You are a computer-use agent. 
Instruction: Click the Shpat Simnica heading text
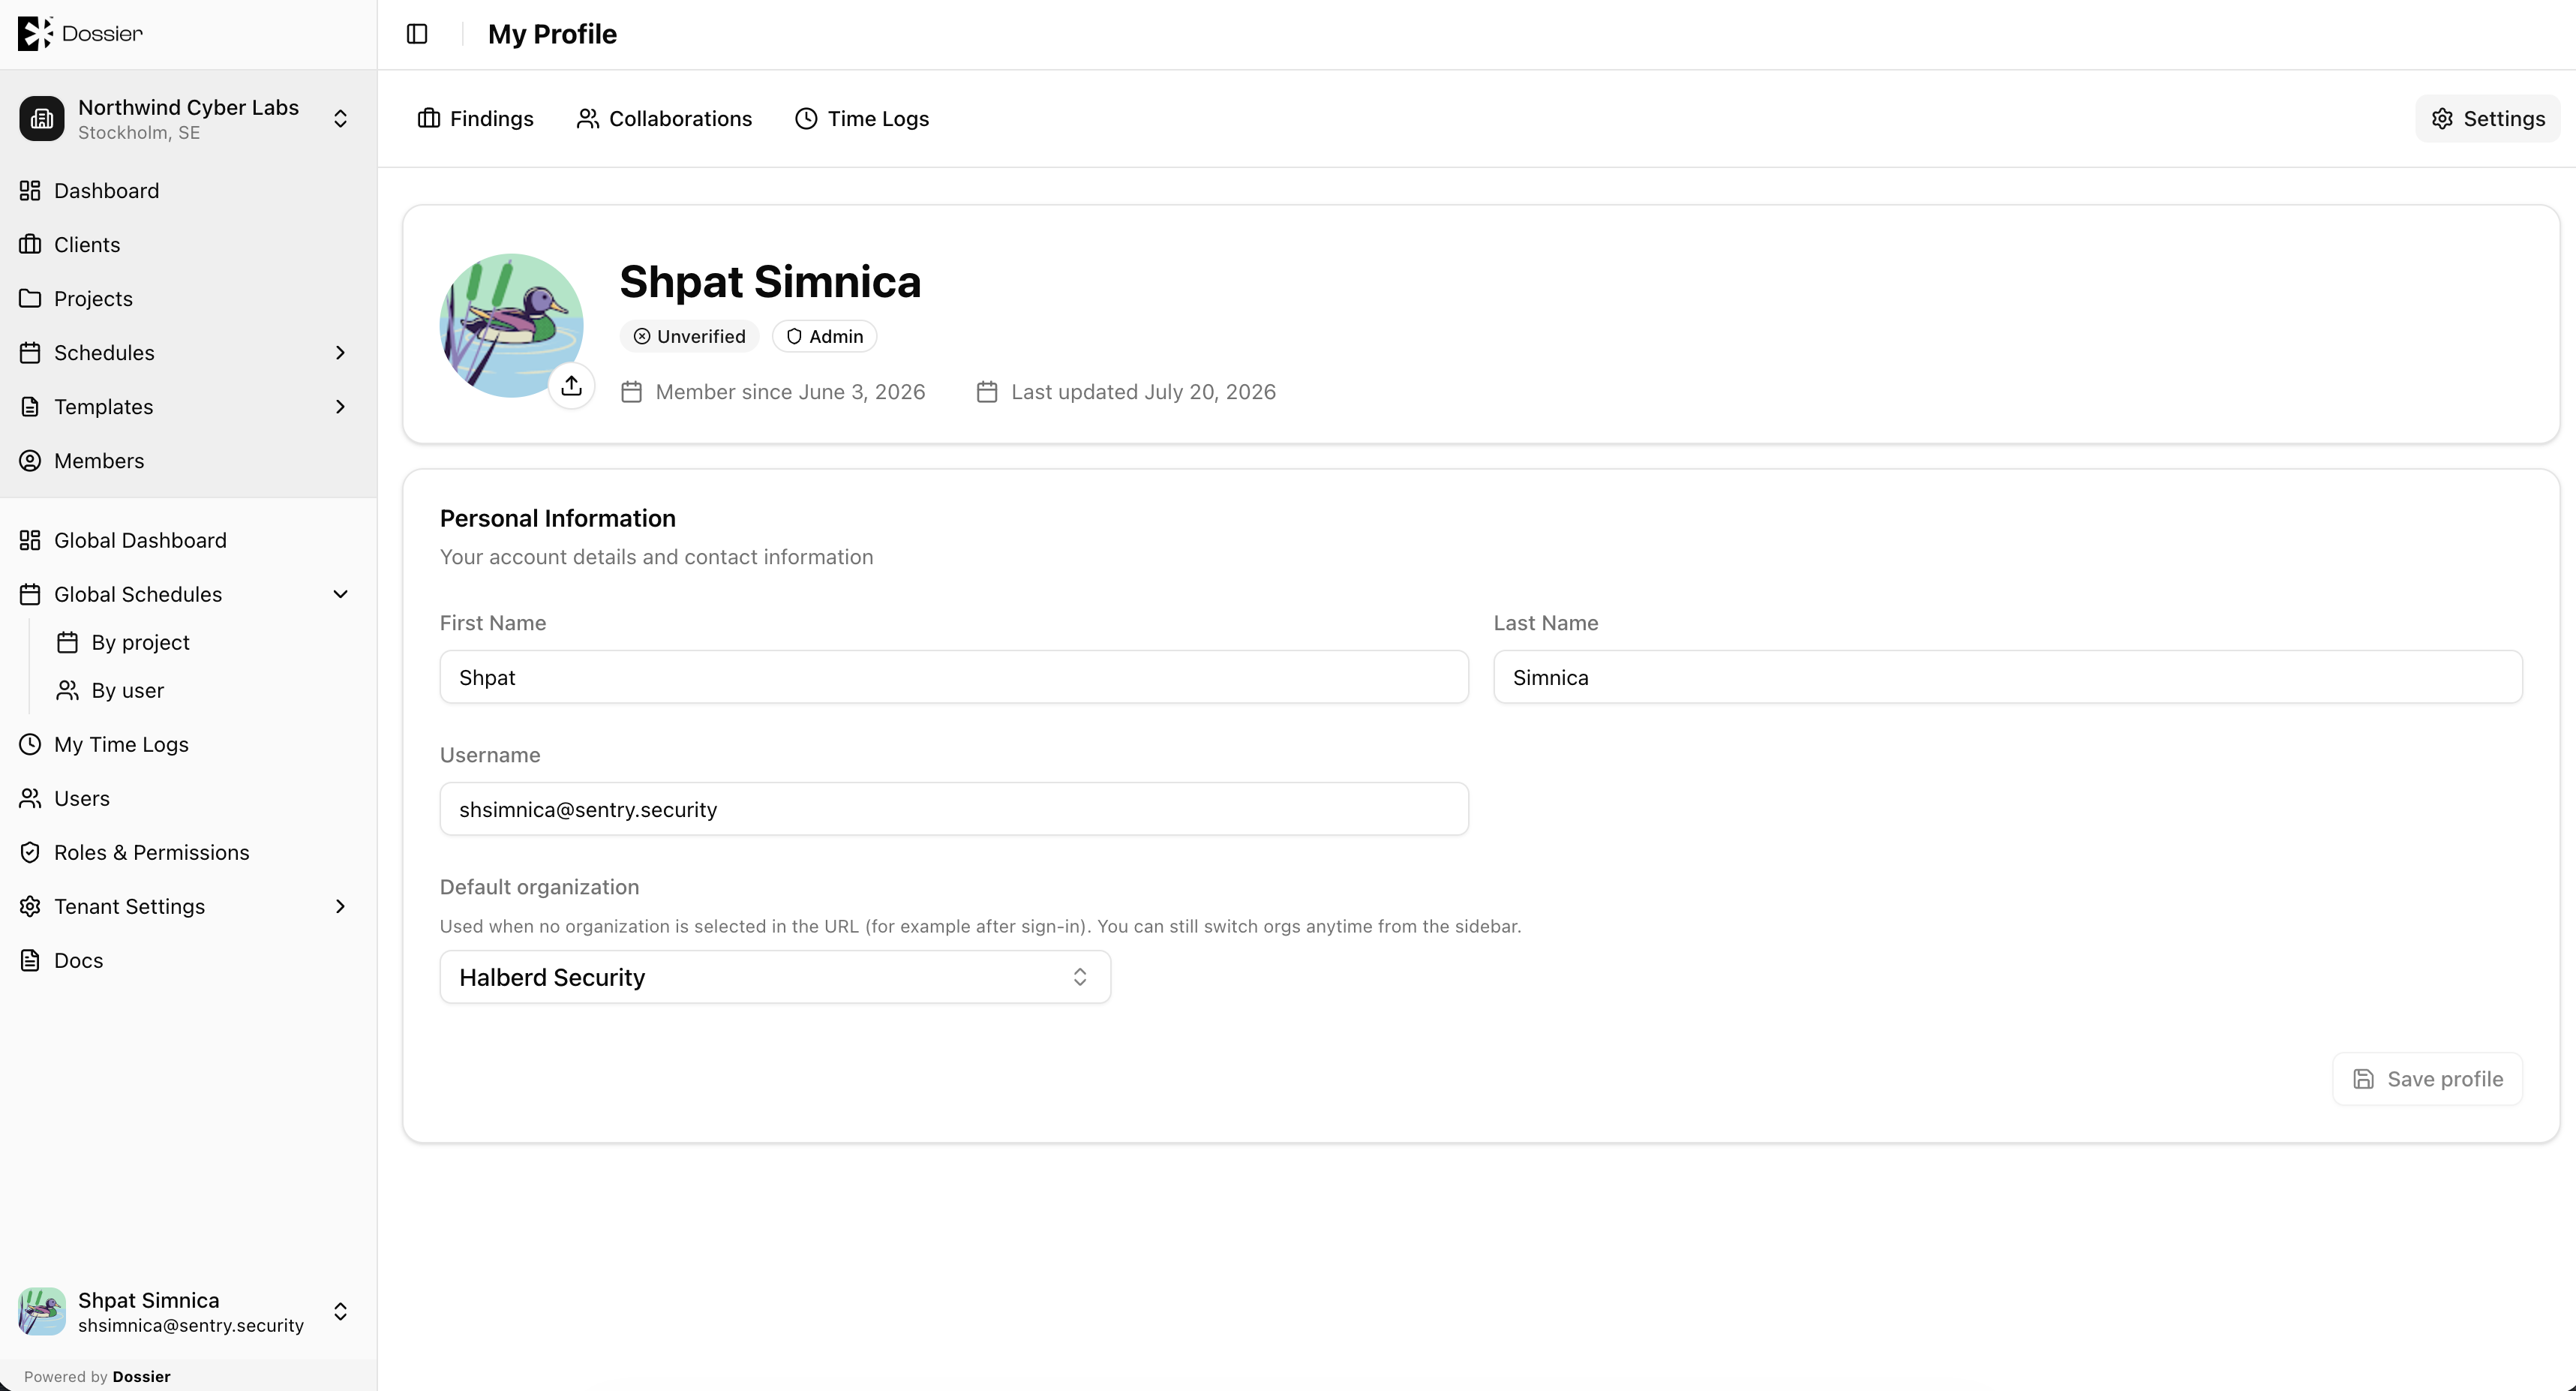(x=770, y=281)
